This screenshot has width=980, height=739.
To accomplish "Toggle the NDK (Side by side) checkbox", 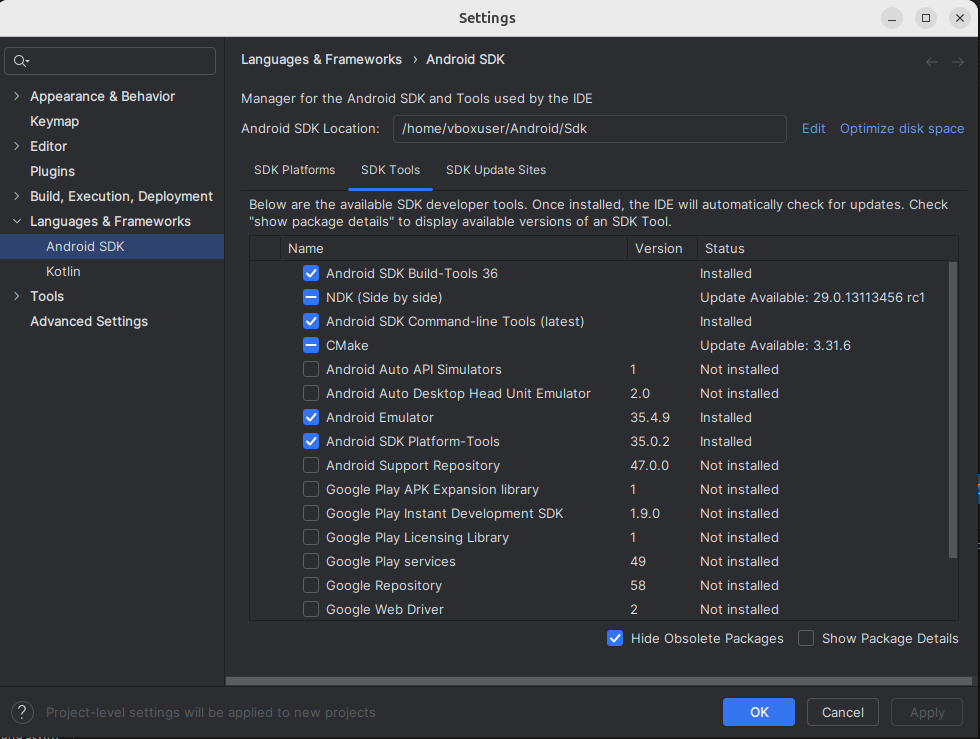I will (x=311, y=297).
